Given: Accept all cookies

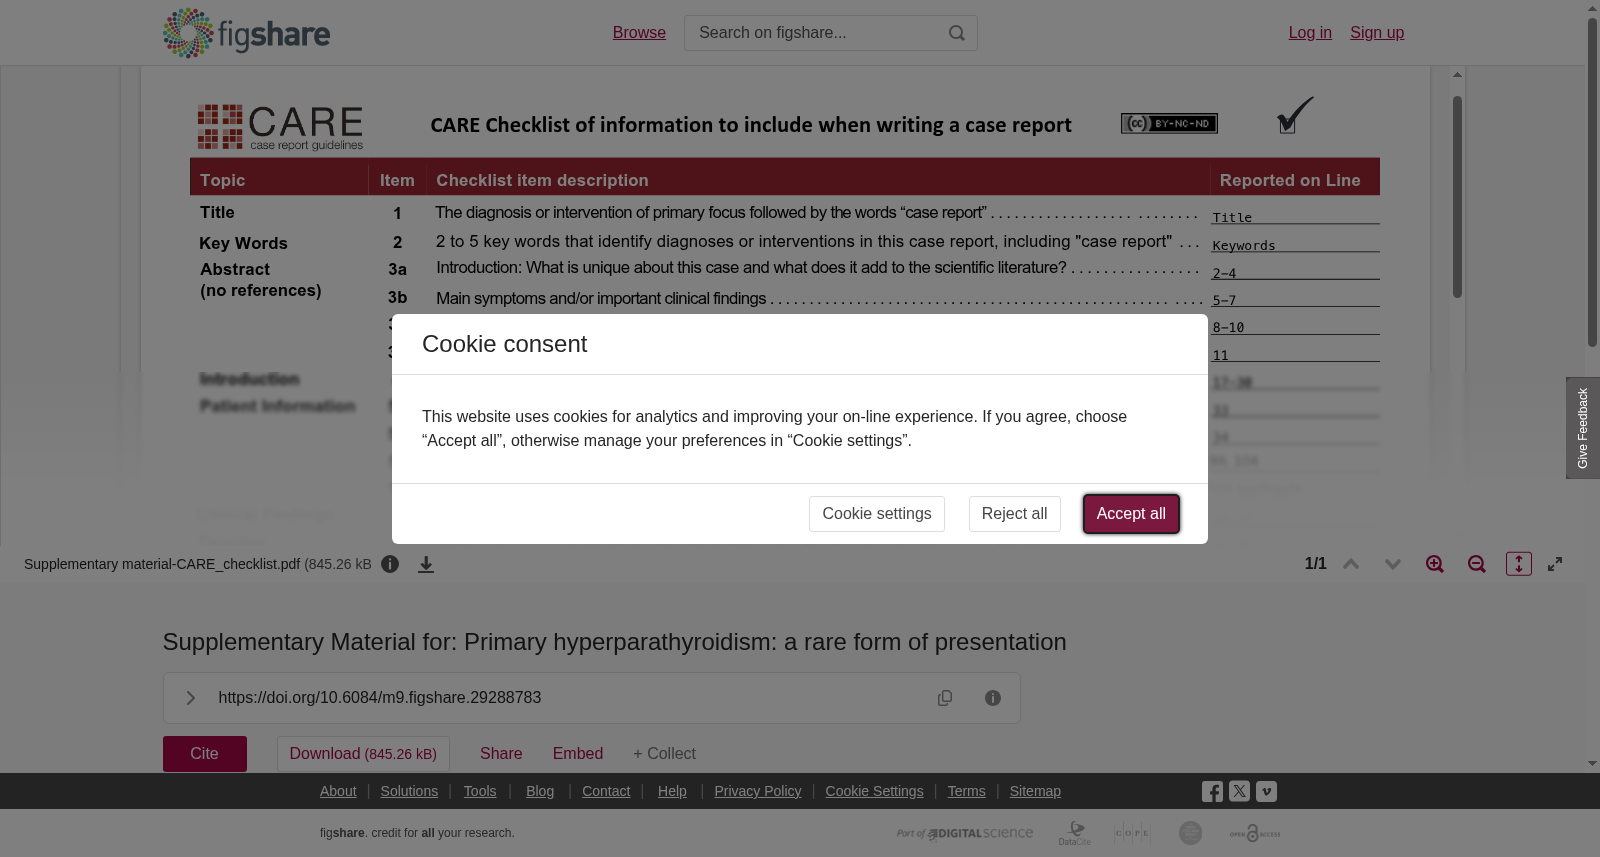Looking at the screenshot, I should pyautogui.click(x=1131, y=514).
